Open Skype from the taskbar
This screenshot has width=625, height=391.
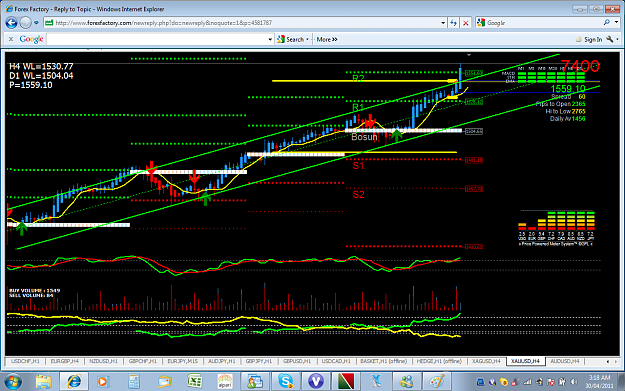[x=285, y=382]
